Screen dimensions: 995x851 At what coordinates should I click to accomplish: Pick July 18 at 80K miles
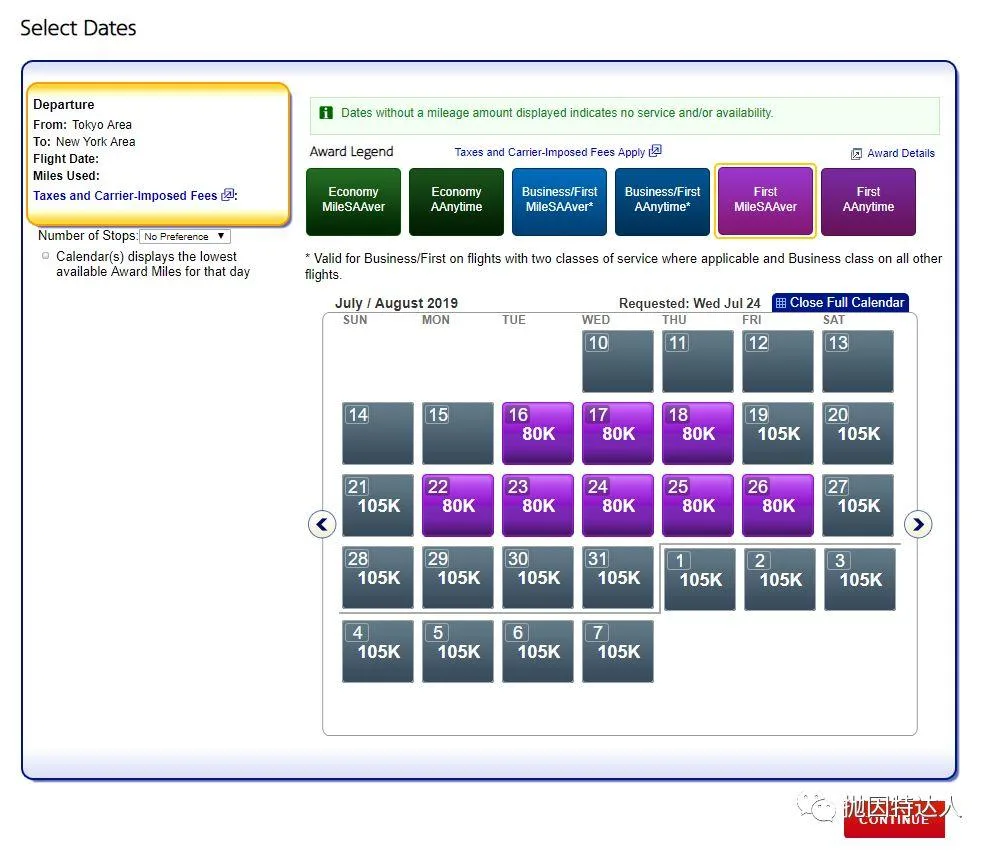click(697, 433)
